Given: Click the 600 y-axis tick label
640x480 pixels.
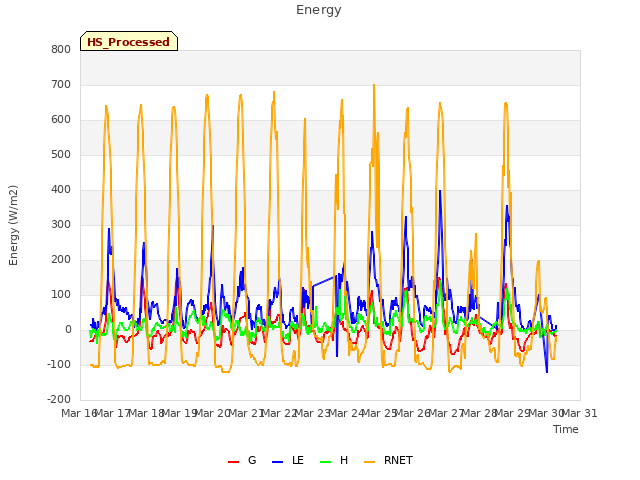Looking at the screenshot, I should [61, 120].
